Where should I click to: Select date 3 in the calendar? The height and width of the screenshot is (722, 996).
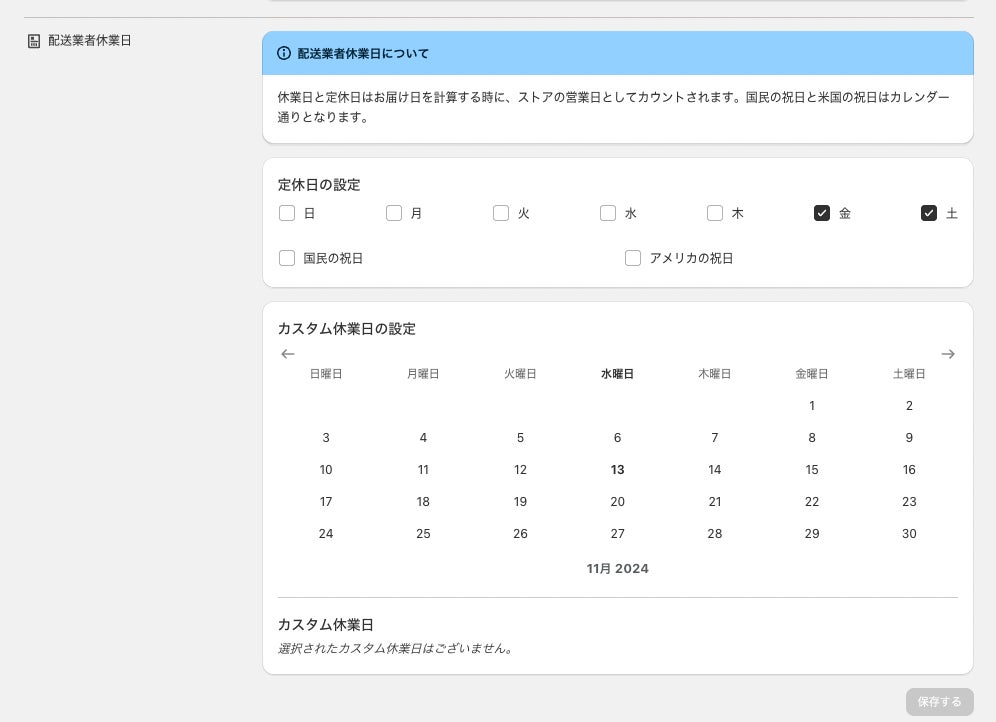(x=326, y=438)
